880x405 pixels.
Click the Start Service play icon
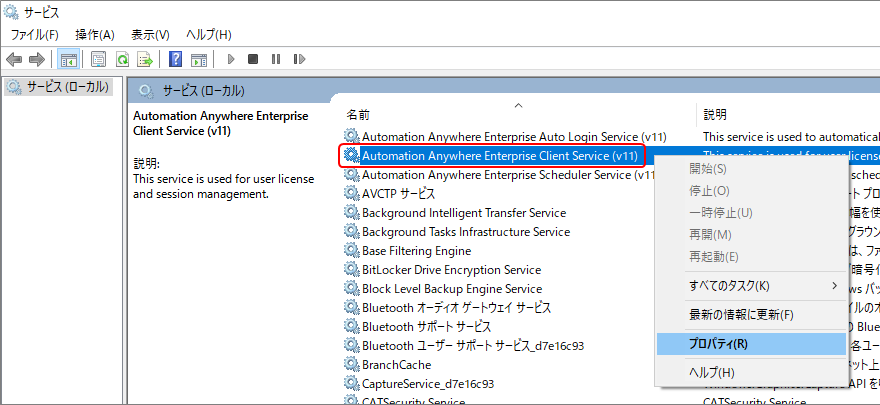coord(231,59)
